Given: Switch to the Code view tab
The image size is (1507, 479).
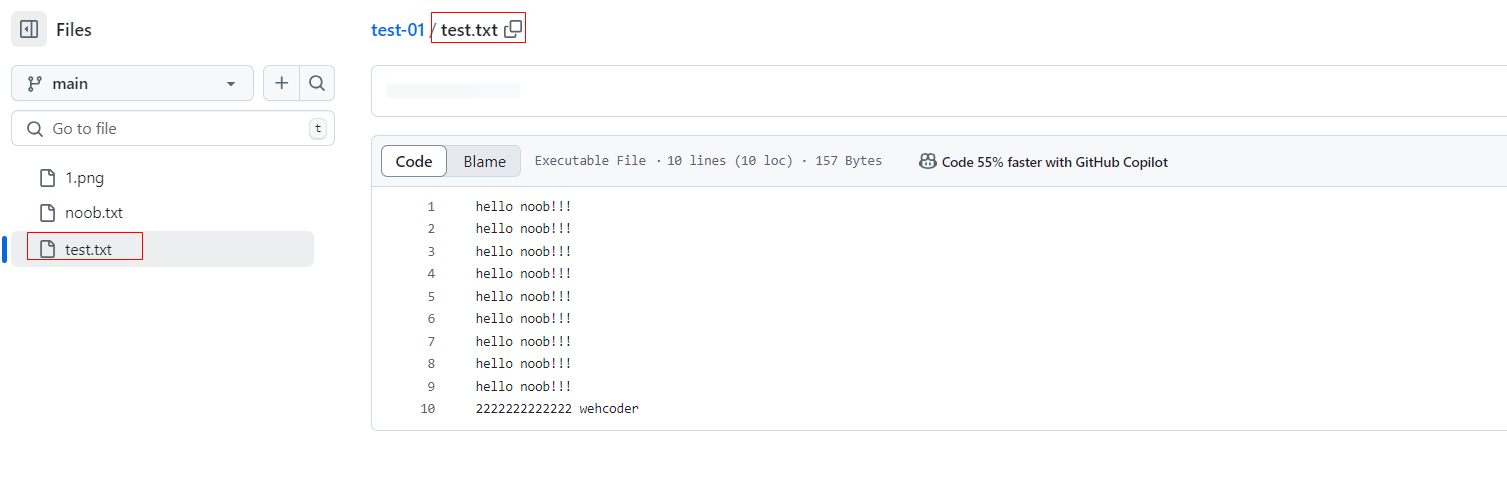Looking at the screenshot, I should (x=414, y=161).
